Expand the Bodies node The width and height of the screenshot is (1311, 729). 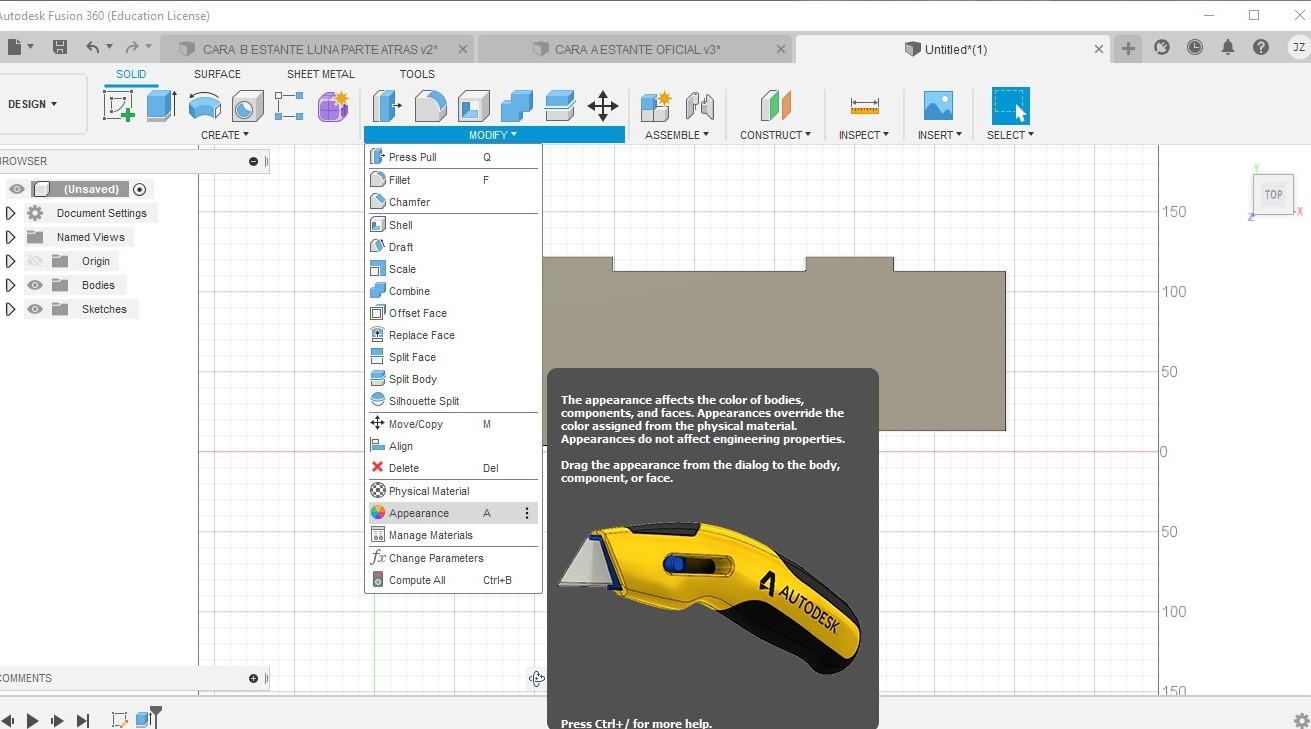tap(10, 285)
